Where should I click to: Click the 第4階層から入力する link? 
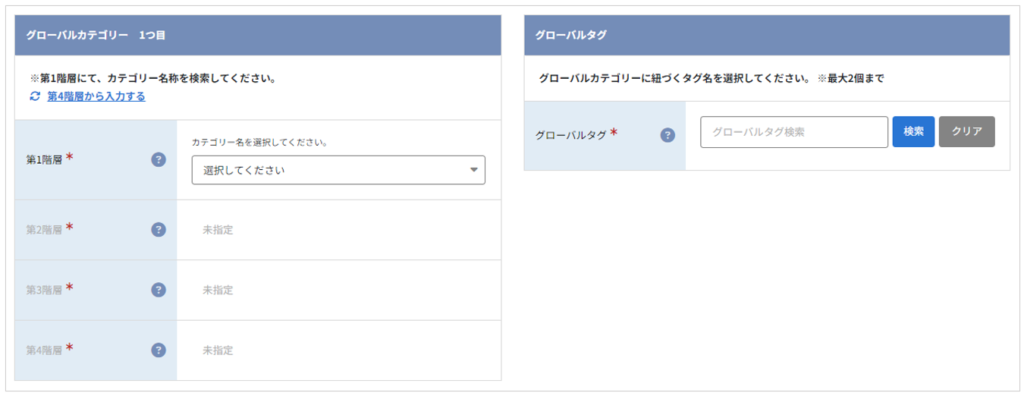pyautogui.click(x=96, y=96)
